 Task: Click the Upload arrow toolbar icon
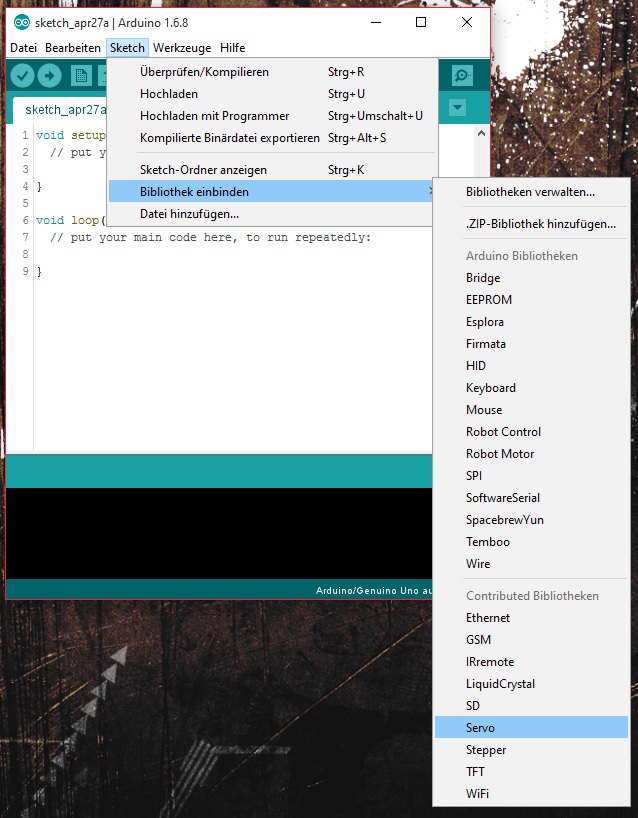pyautogui.click(x=49, y=76)
